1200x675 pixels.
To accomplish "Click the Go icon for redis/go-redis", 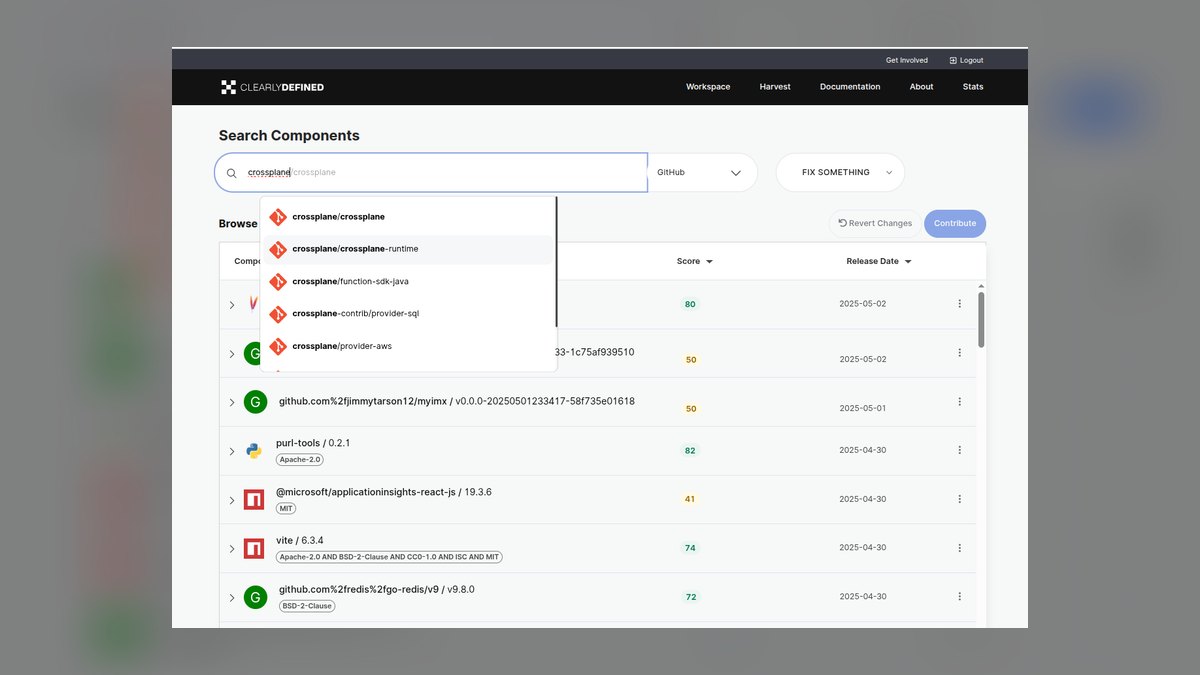I will [255, 597].
